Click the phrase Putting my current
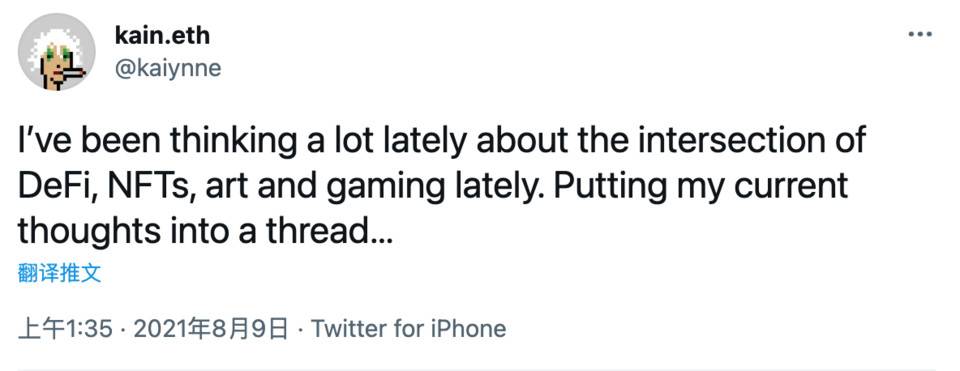Screen dimensions: 960x371 (x=701, y=187)
